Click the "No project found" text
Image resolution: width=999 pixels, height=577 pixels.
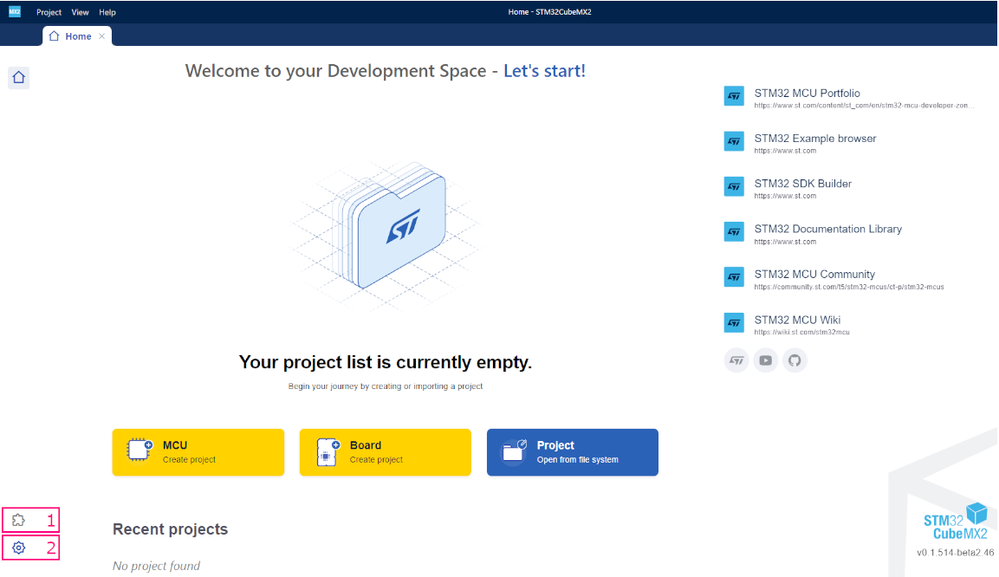[x=156, y=566]
